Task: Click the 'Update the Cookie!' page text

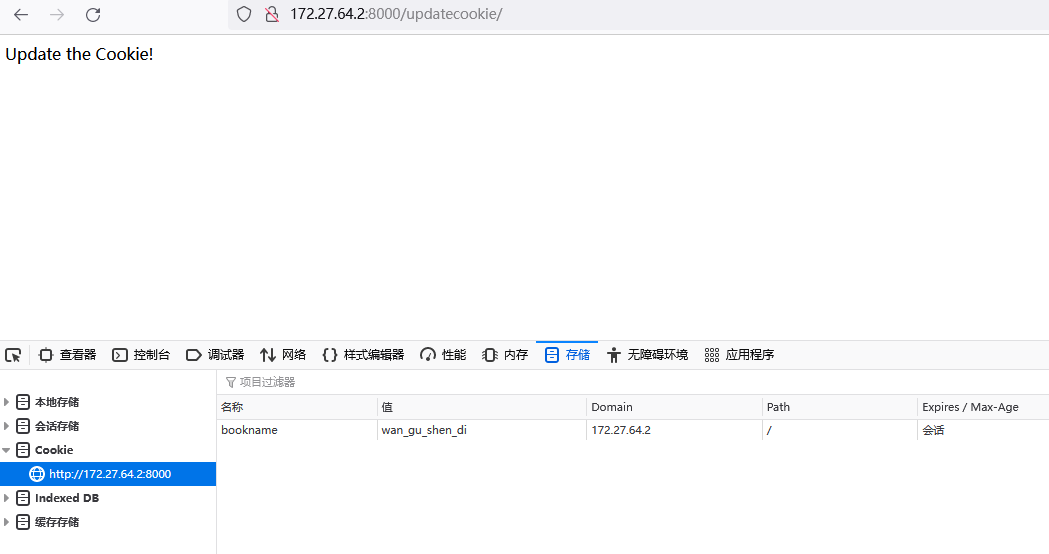Action: pyautogui.click(x=79, y=54)
